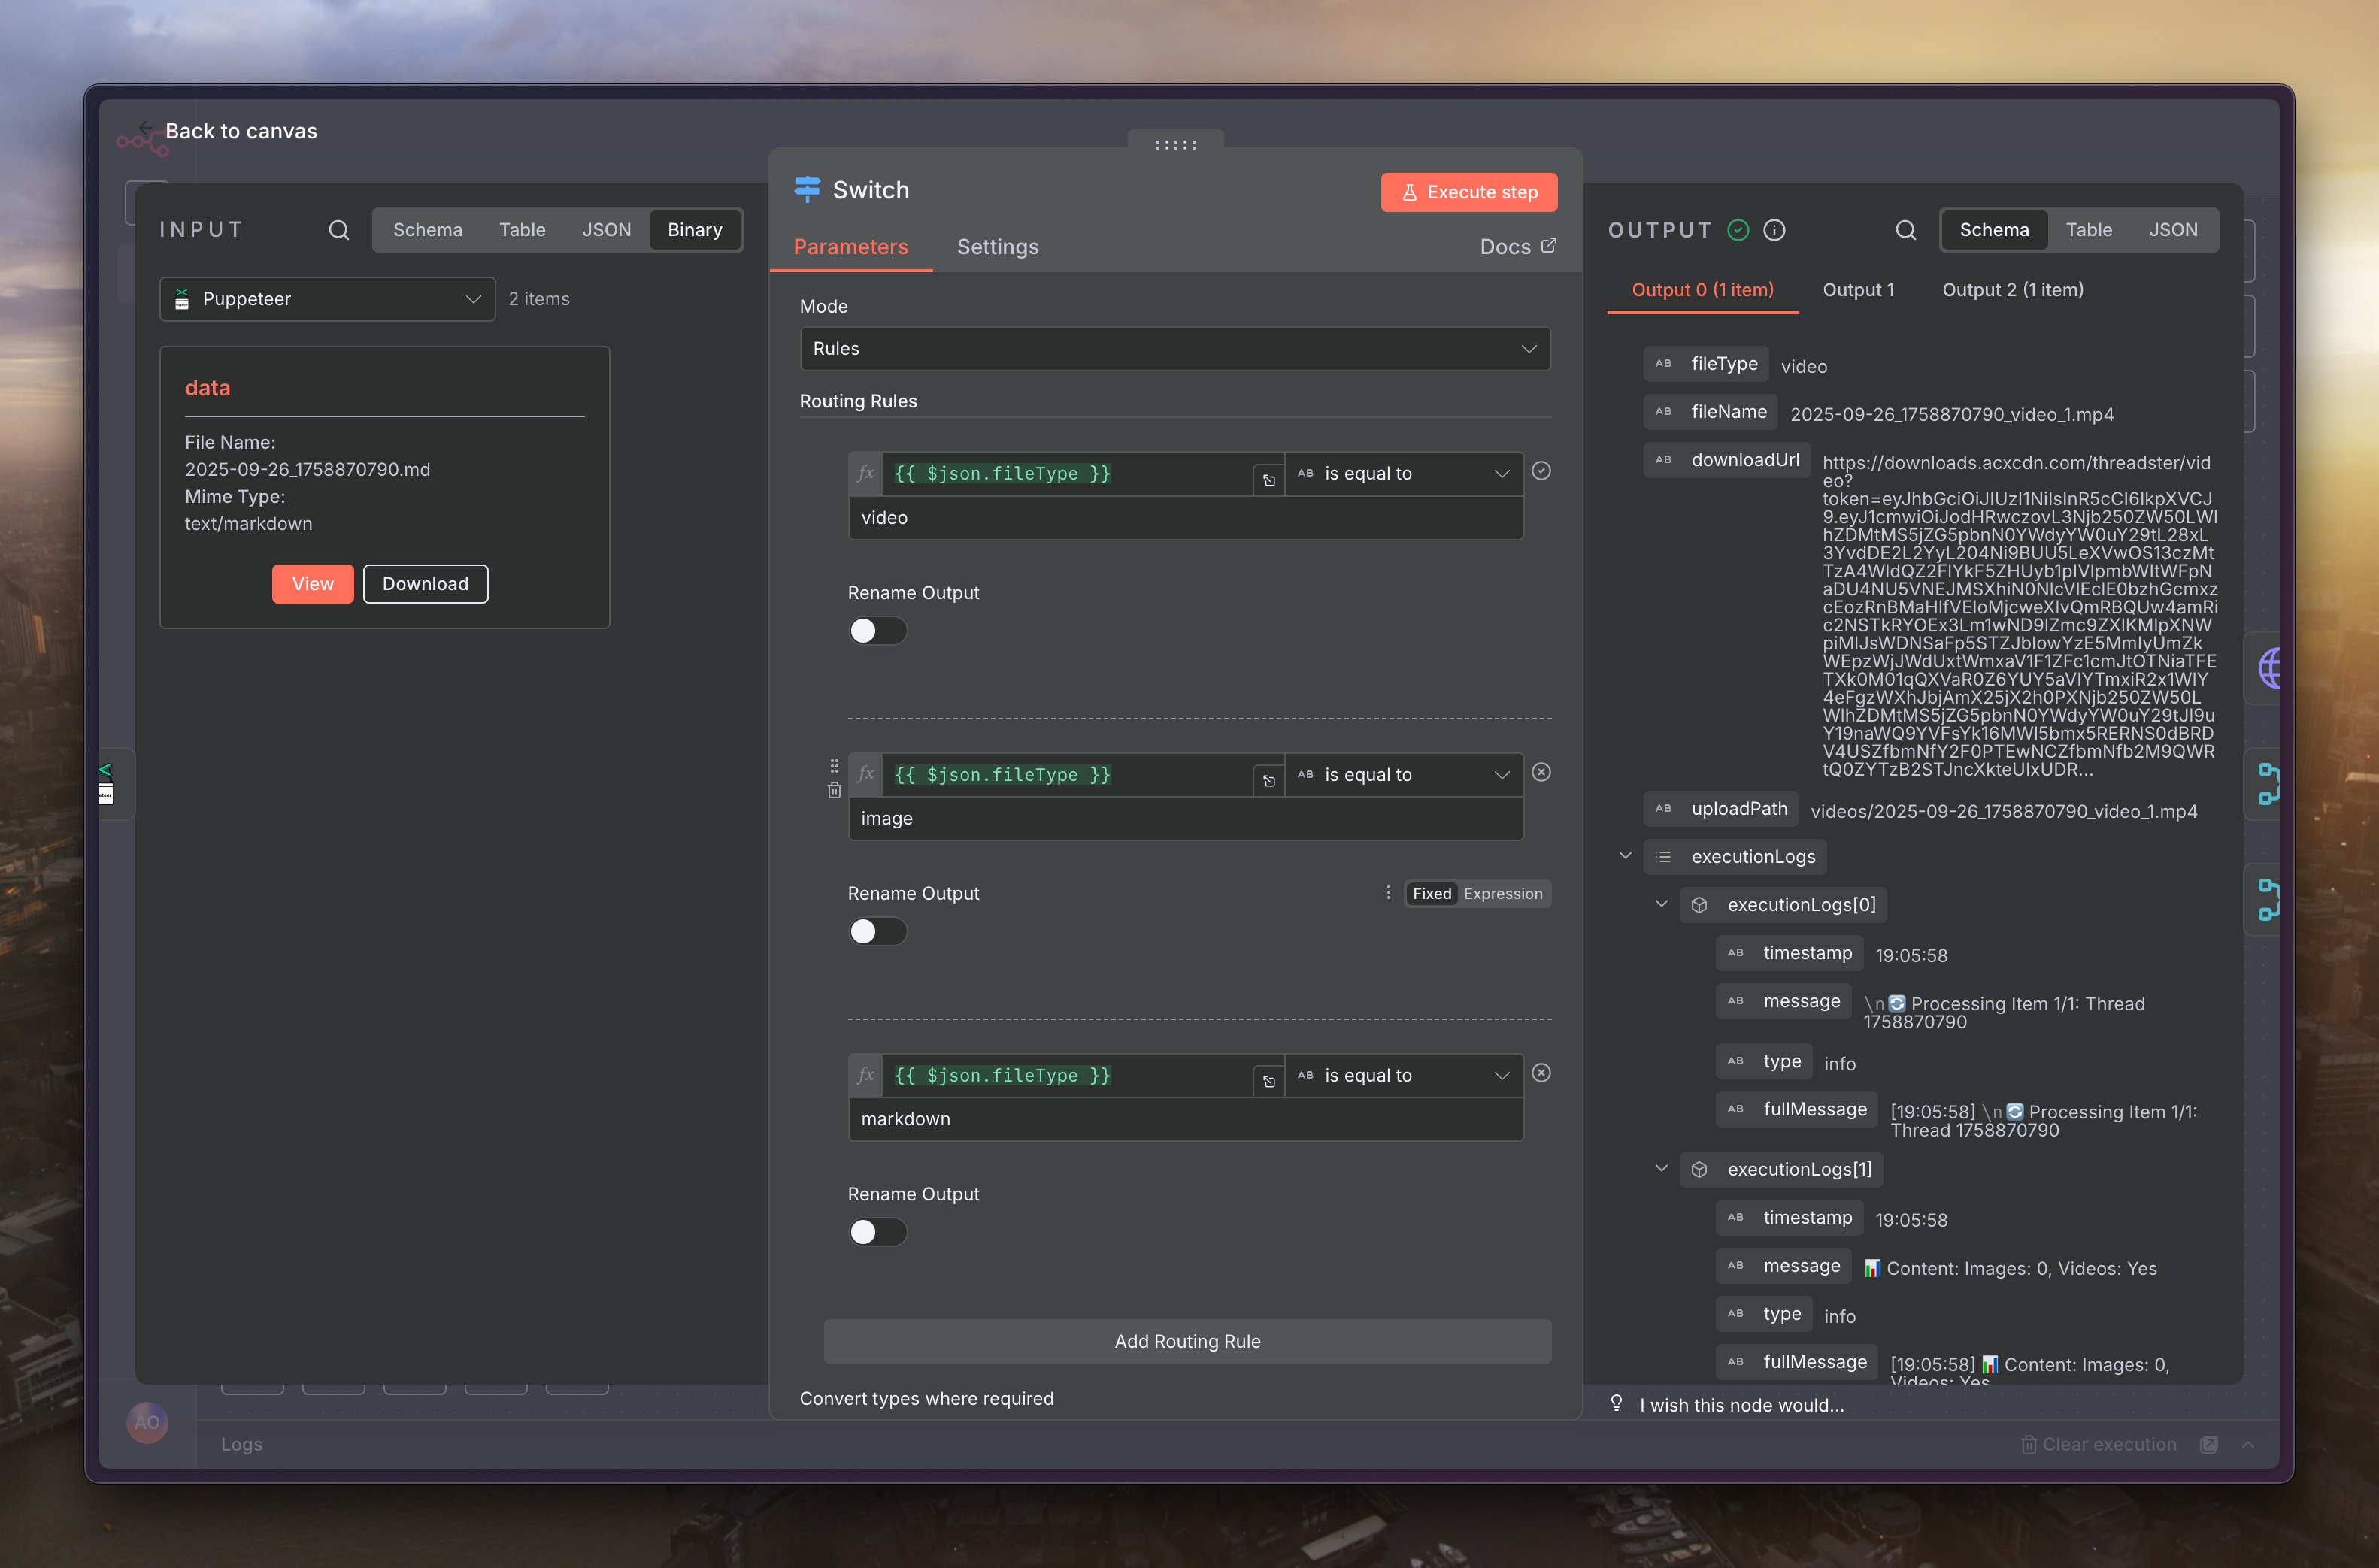Delete the image routing rule via trash icon
The image size is (2379, 1568).
pos(834,790)
